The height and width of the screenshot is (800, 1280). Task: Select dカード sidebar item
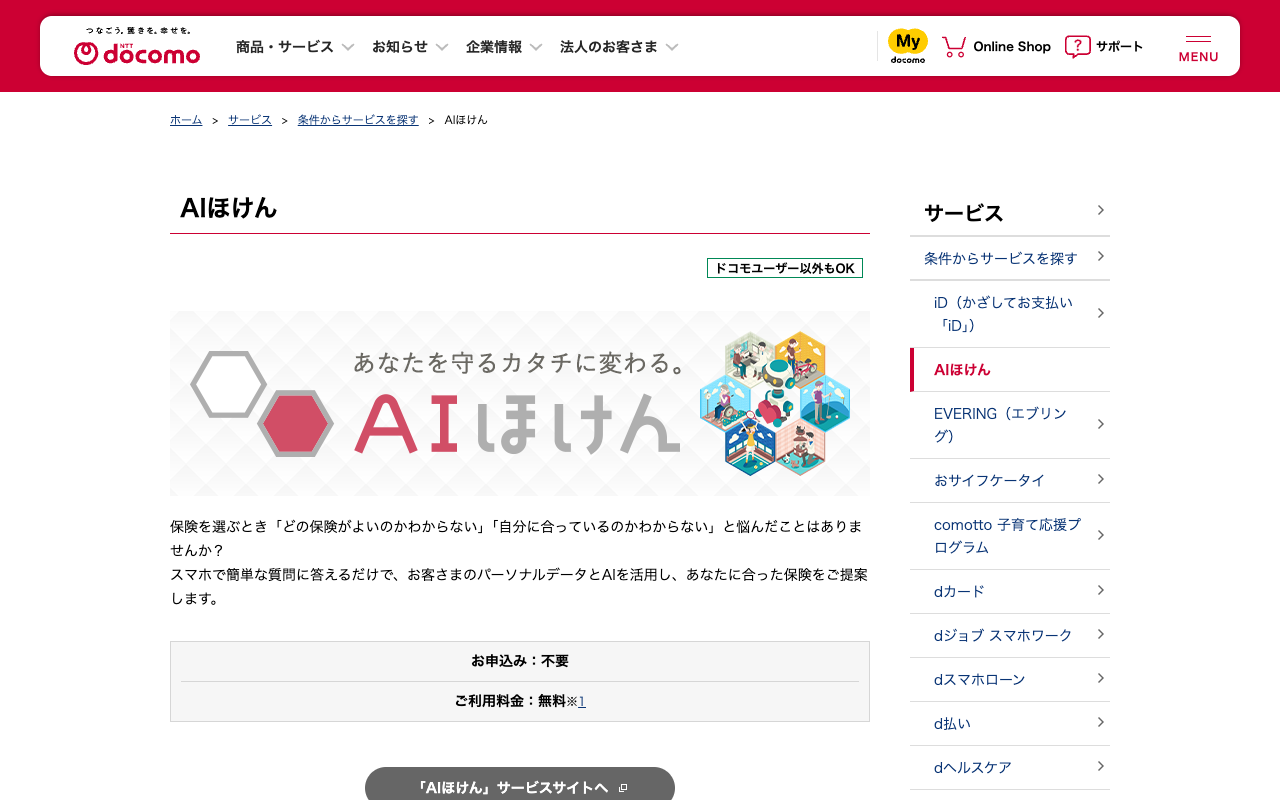(1010, 592)
